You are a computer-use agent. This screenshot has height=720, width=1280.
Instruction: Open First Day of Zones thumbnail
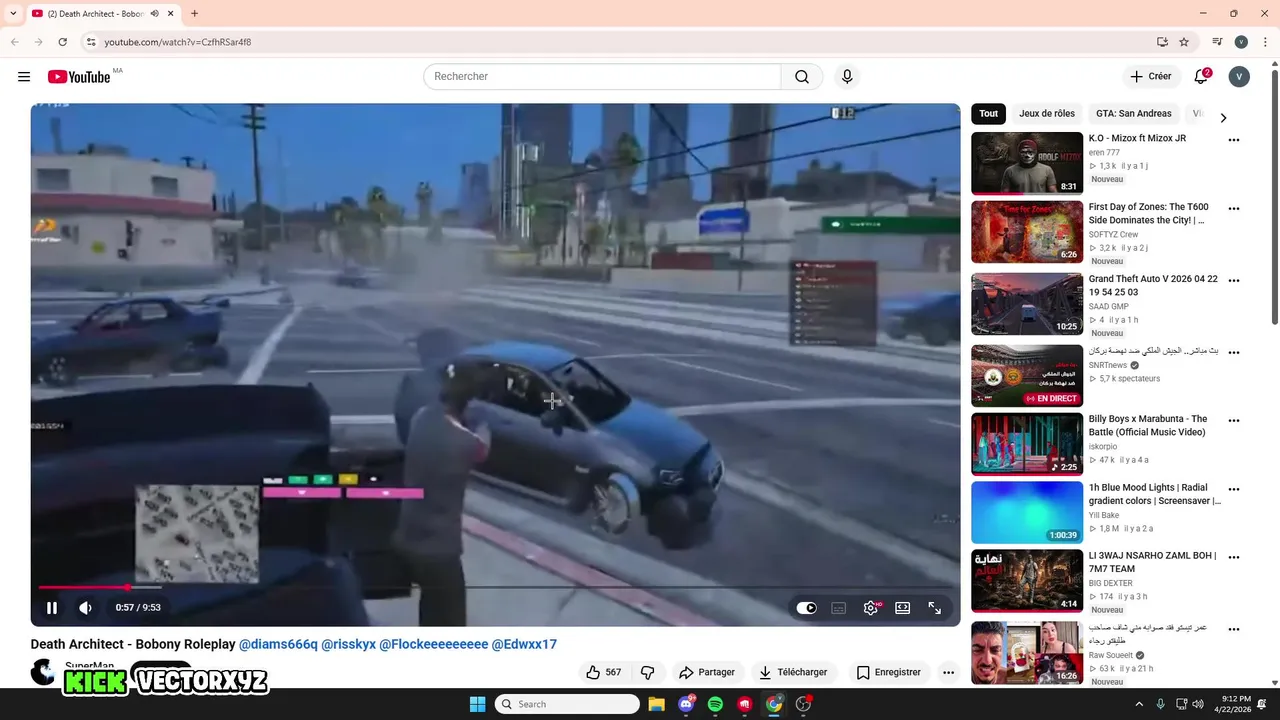click(x=1027, y=232)
